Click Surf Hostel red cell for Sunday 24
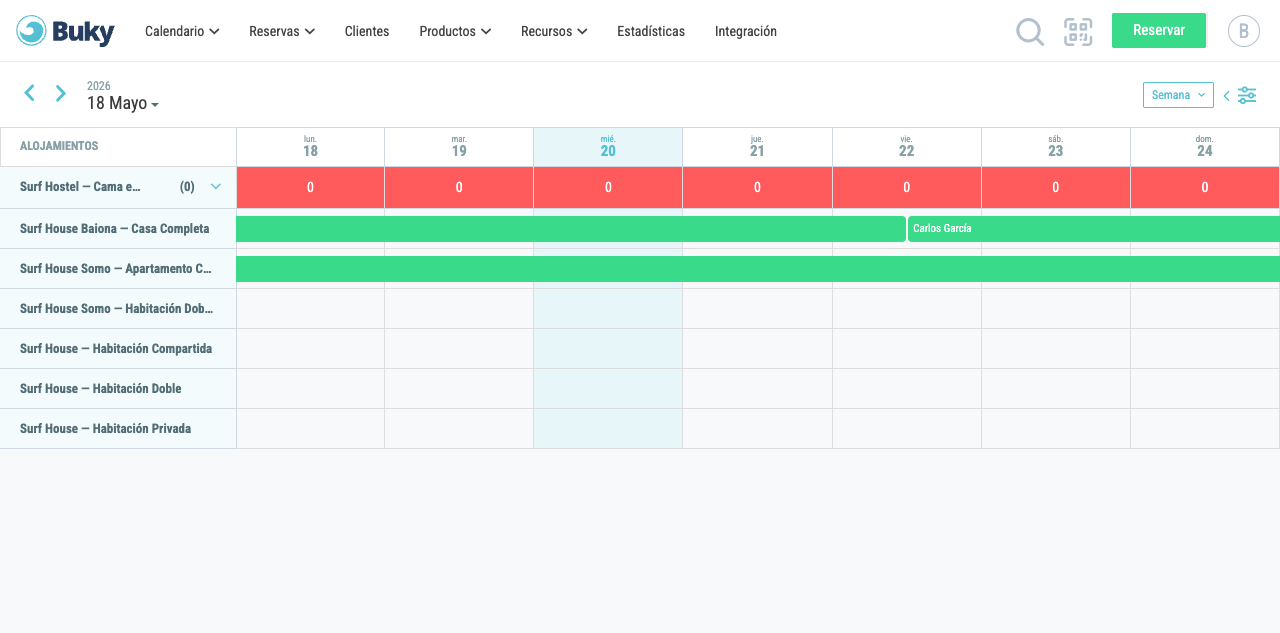Image resolution: width=1280 pixels, height=633 pixels. click(x=1205, y=187)
